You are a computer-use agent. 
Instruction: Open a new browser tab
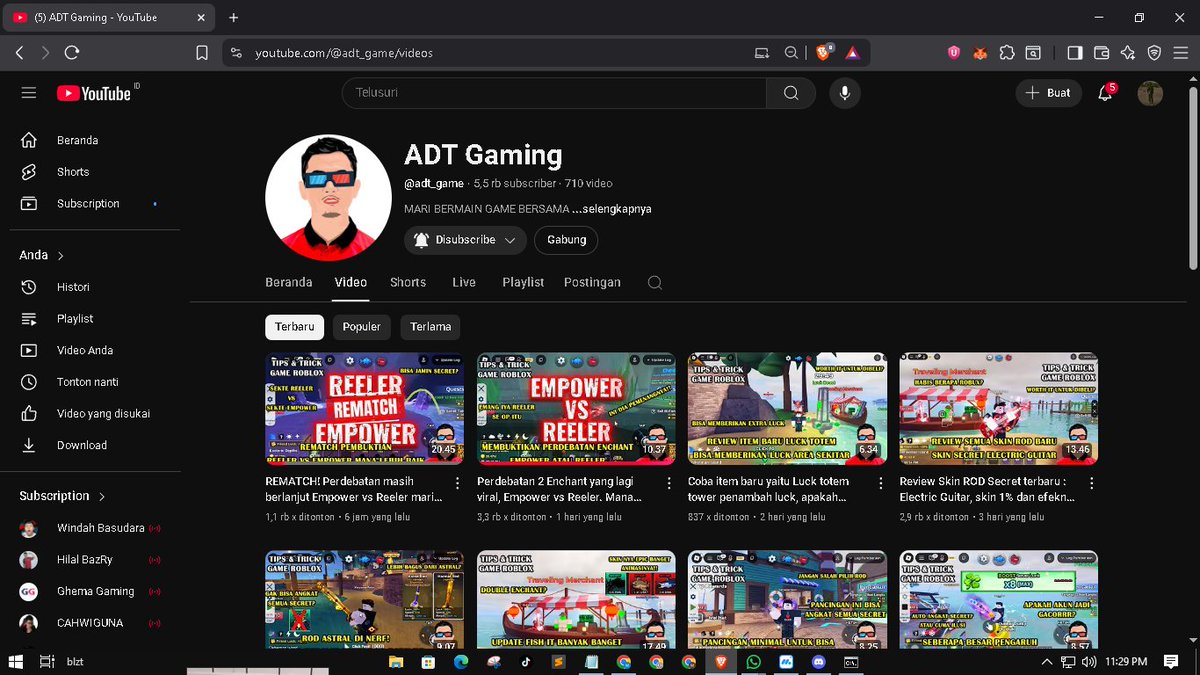[x=233, y=17]
